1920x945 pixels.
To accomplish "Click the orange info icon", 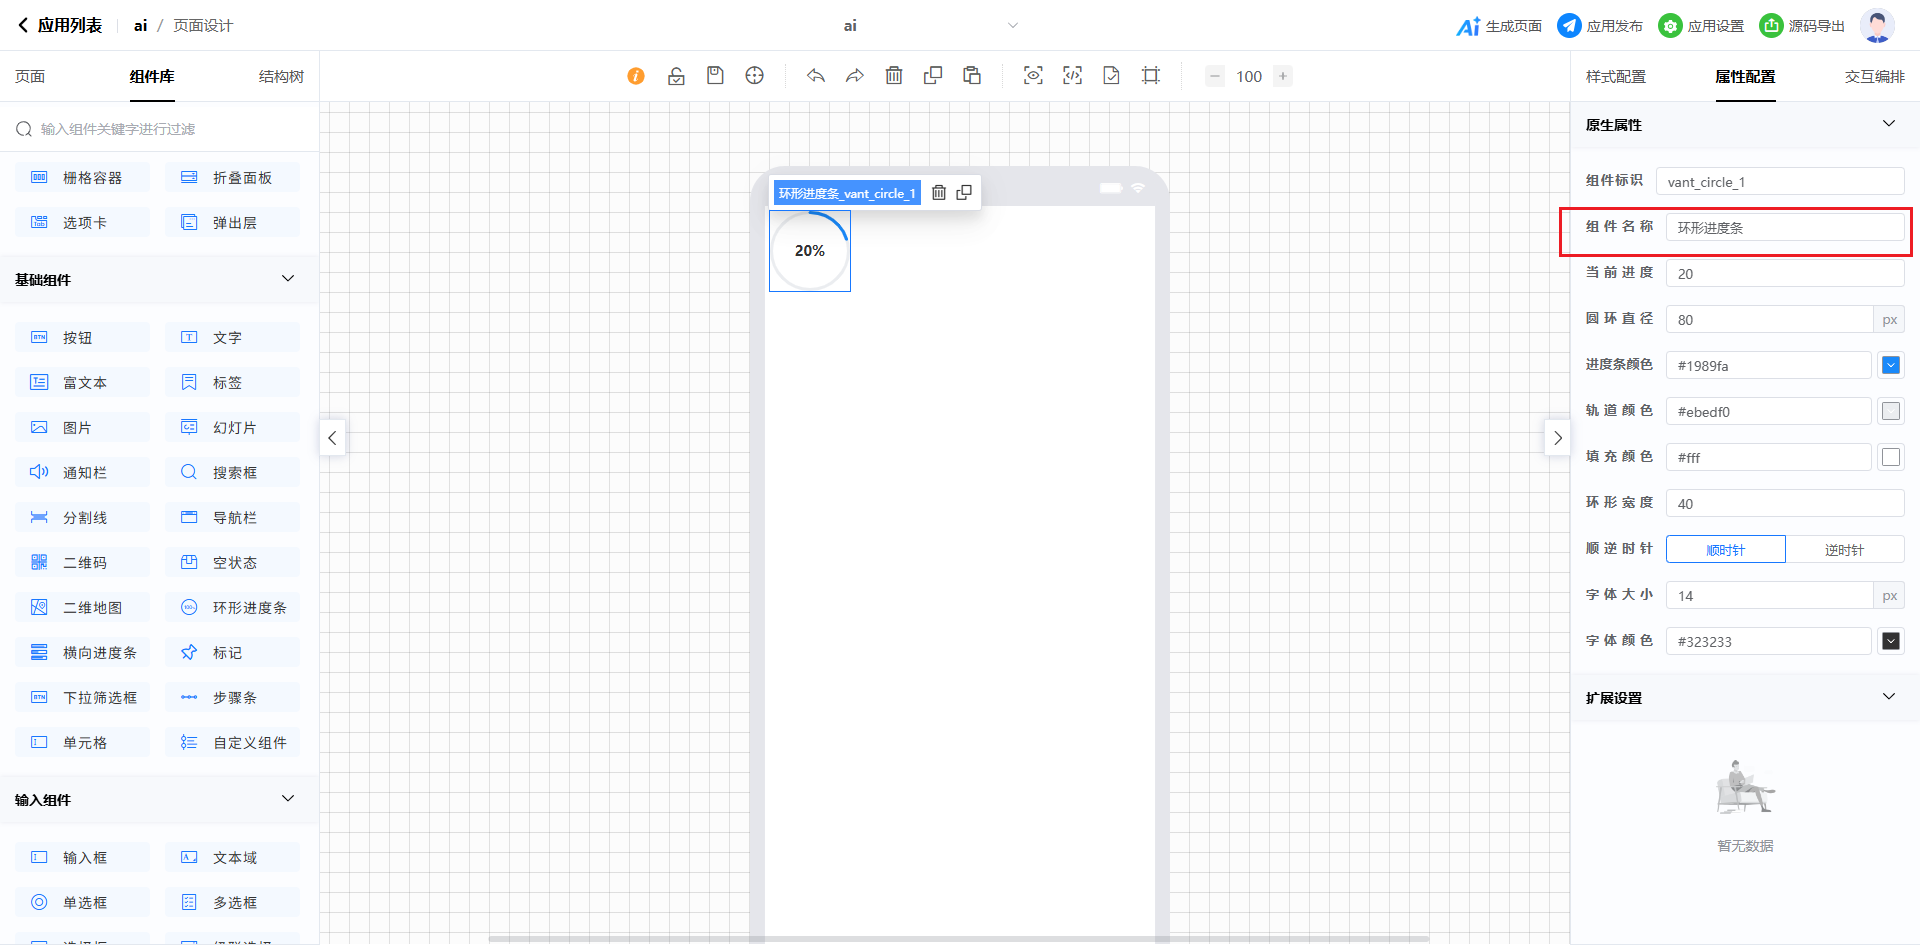I will pyautogui.click(x=636, y=76).
